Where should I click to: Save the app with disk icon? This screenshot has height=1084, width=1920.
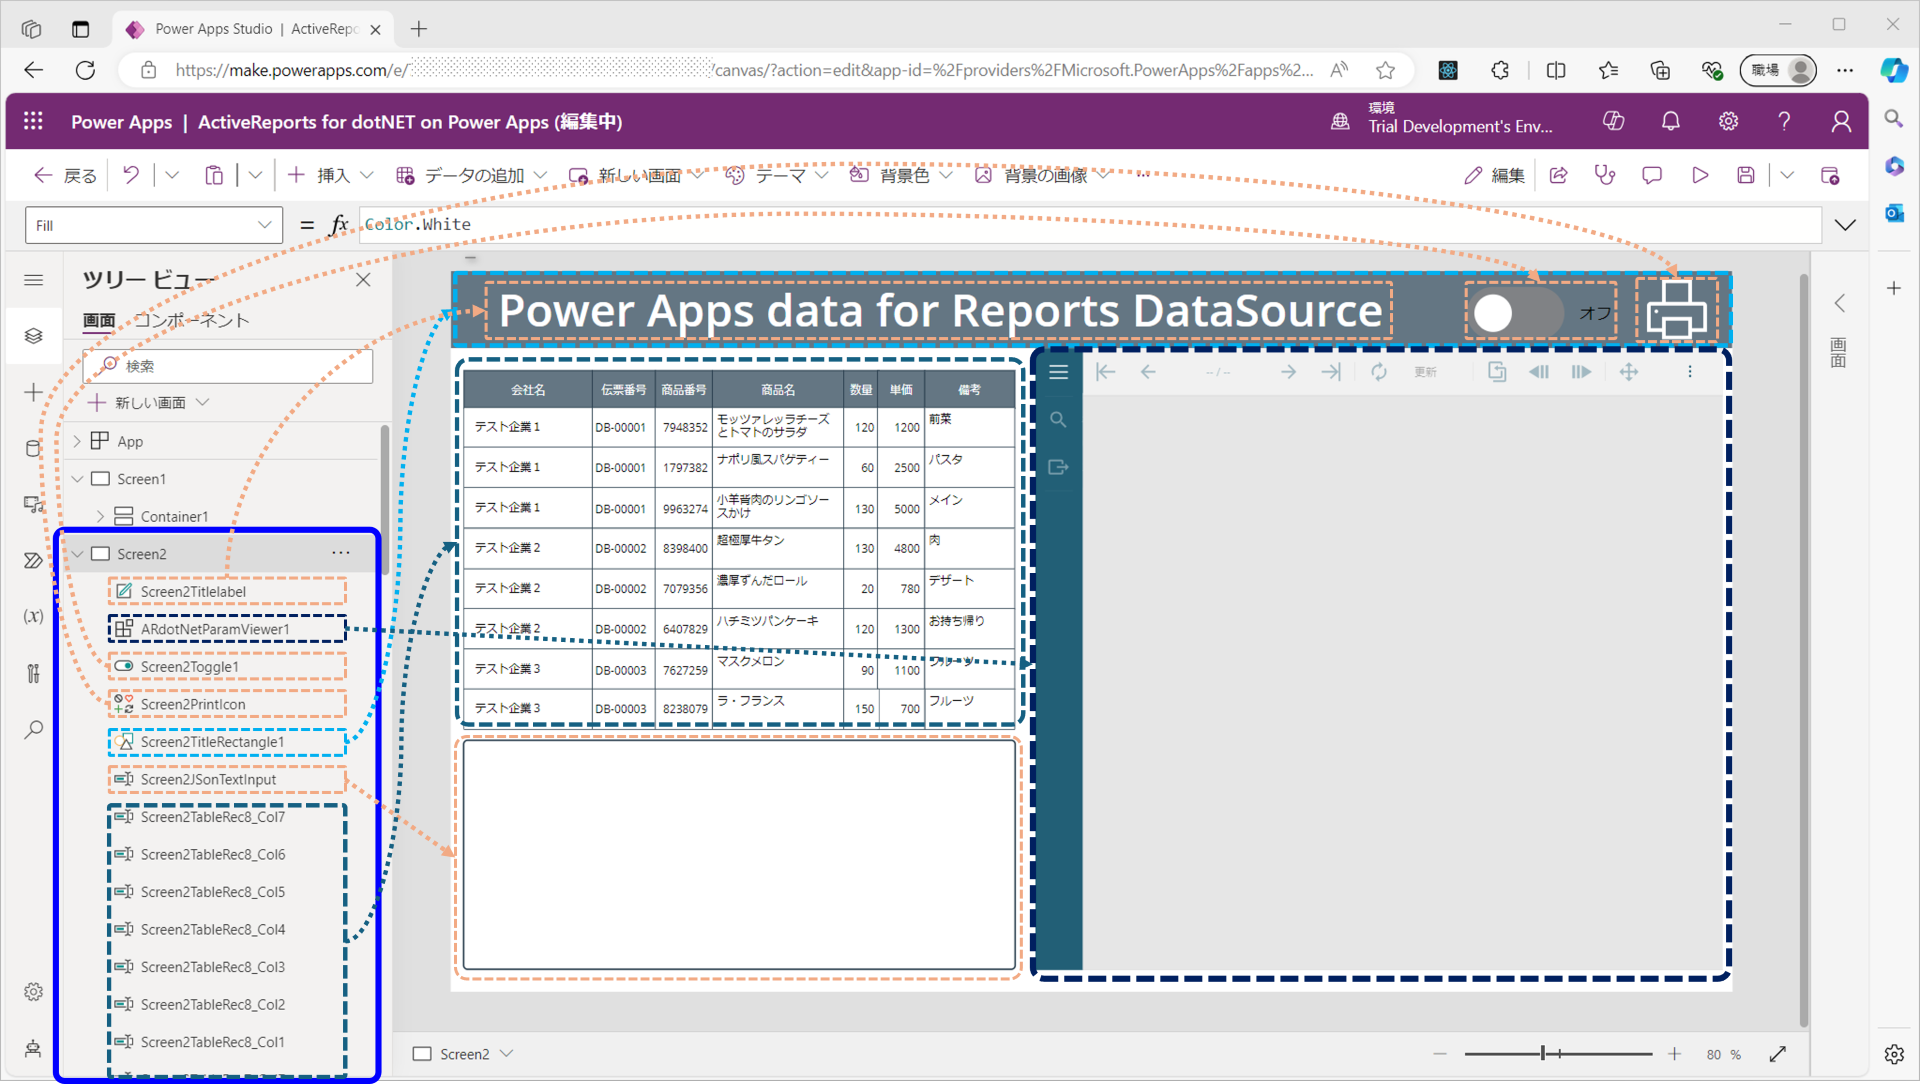coord(1746,175)
